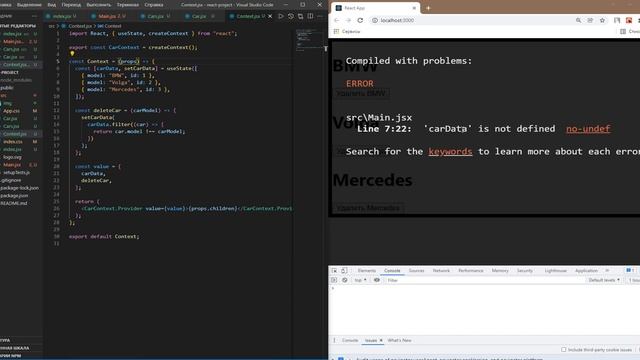
Task: Open more editor actions (ellipsis) in VS Code
Action: point(320,16)
